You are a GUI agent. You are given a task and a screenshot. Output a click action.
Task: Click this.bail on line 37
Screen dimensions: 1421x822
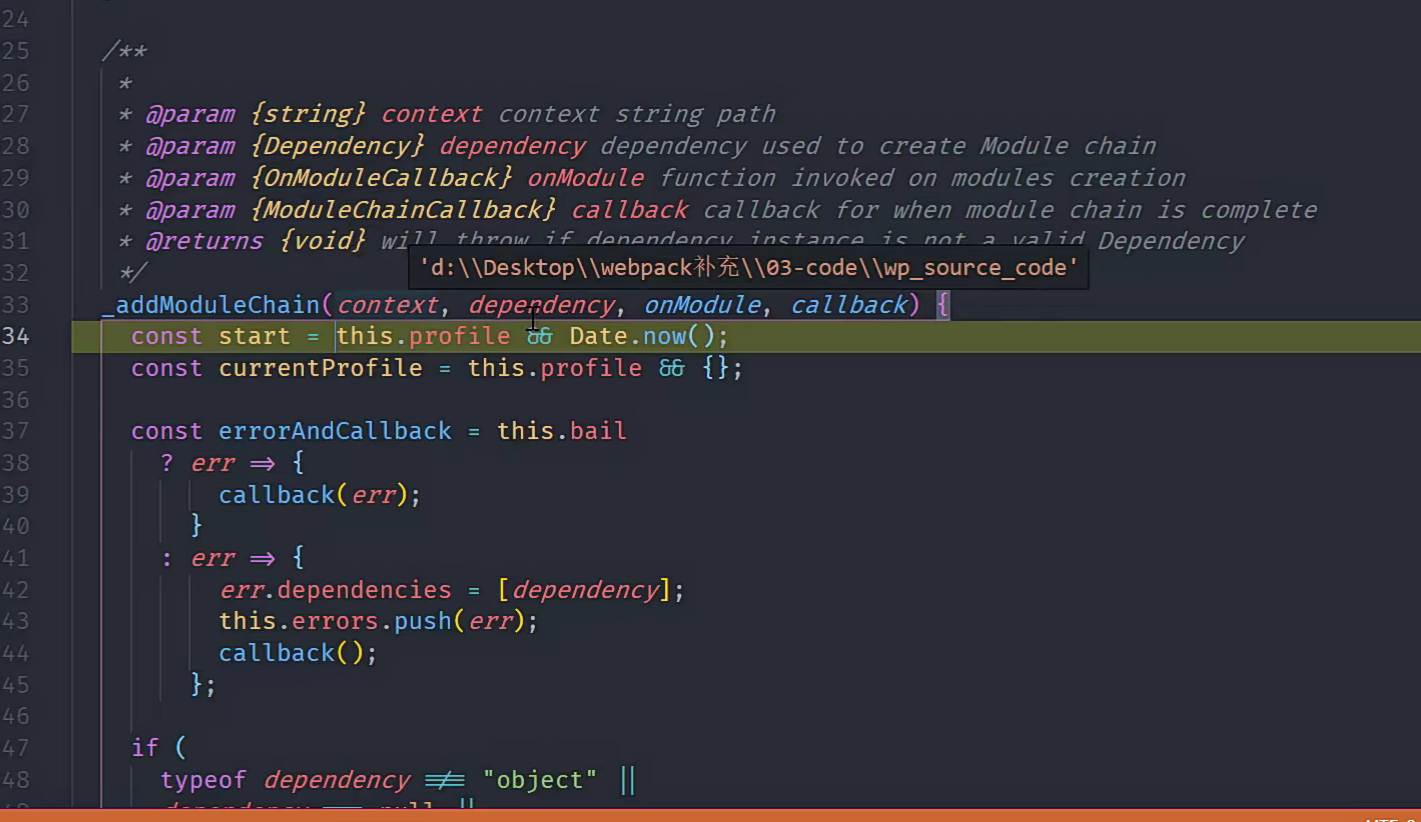561,431
